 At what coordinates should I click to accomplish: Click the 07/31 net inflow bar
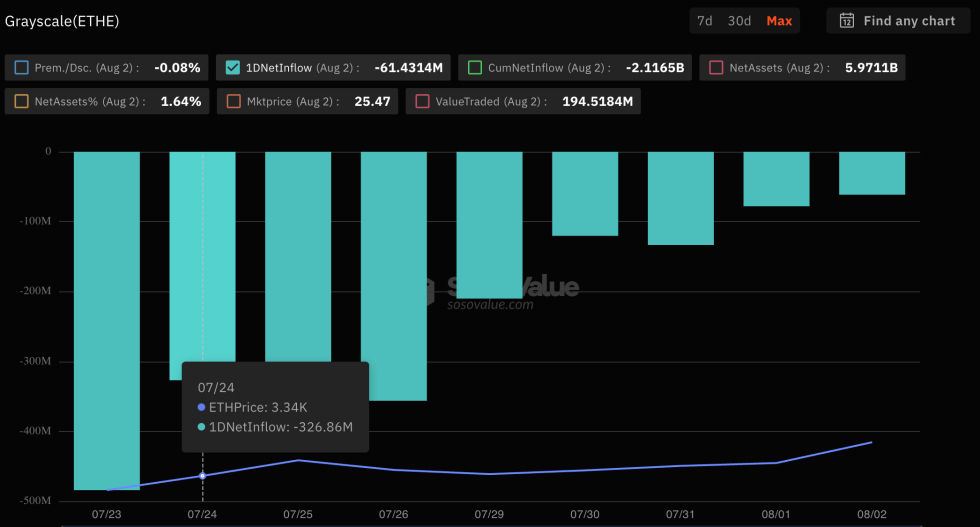(x=681, y=198)
